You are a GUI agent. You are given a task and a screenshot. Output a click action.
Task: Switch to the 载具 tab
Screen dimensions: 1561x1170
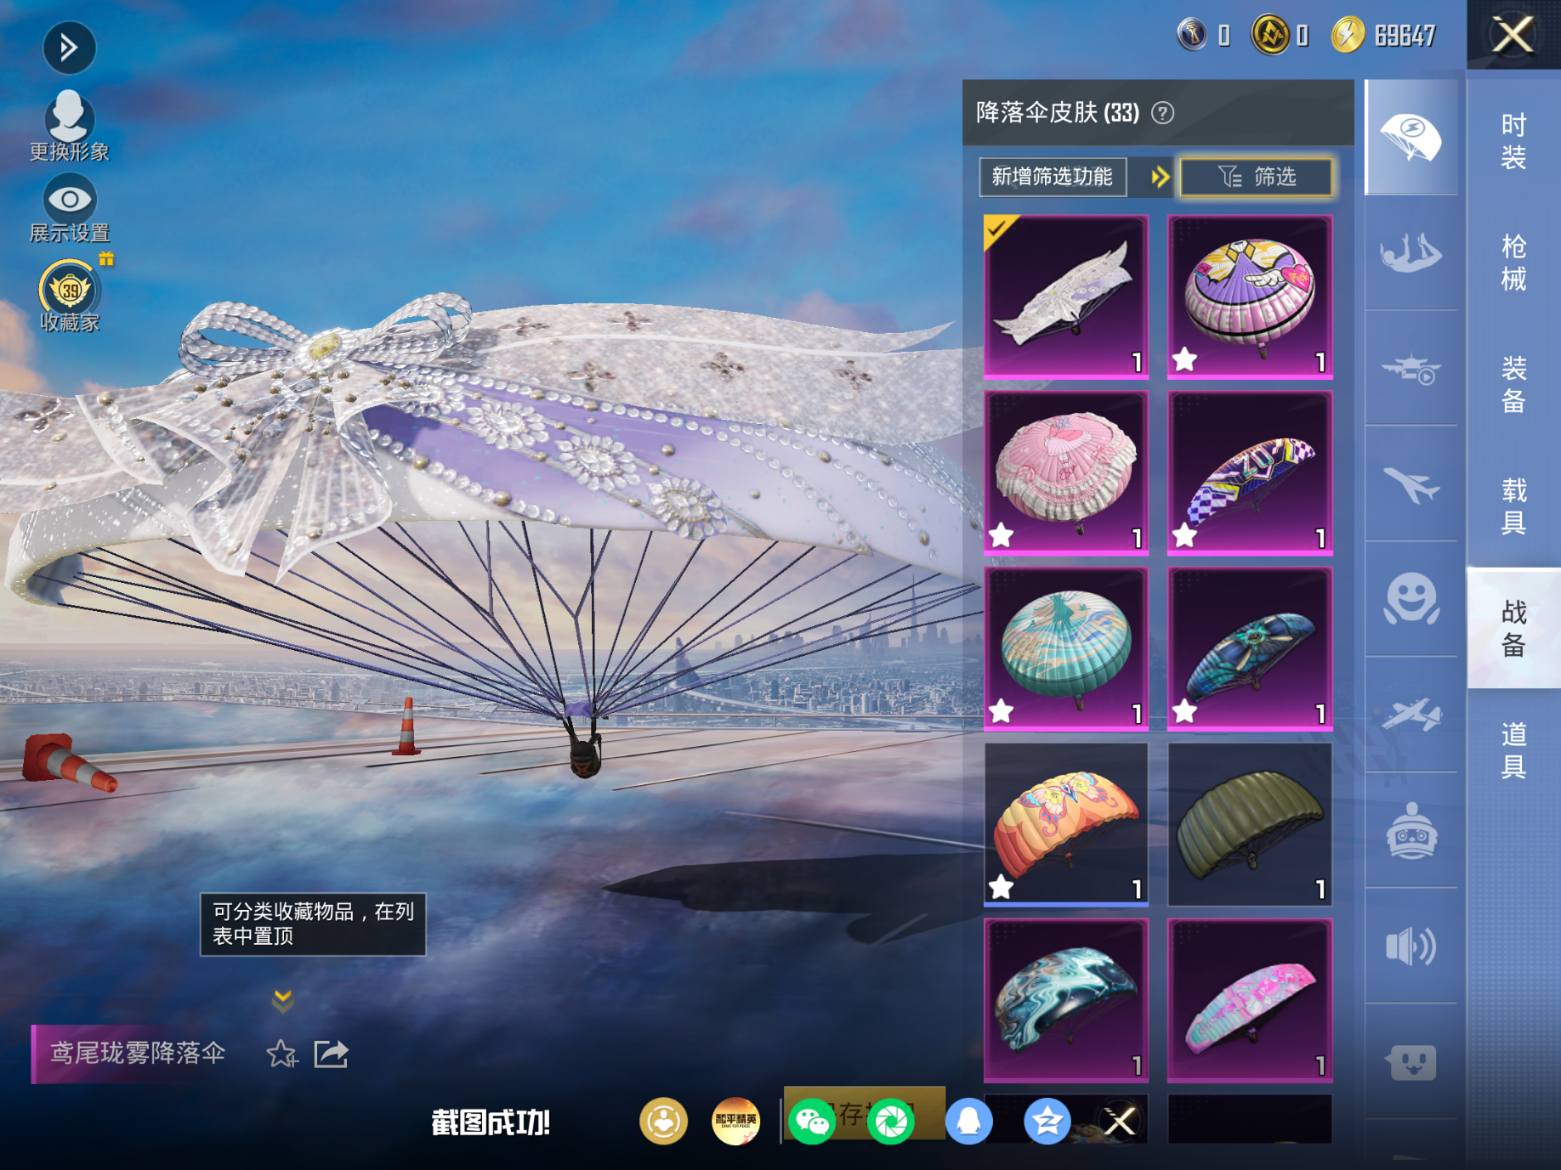[1513, 506]
